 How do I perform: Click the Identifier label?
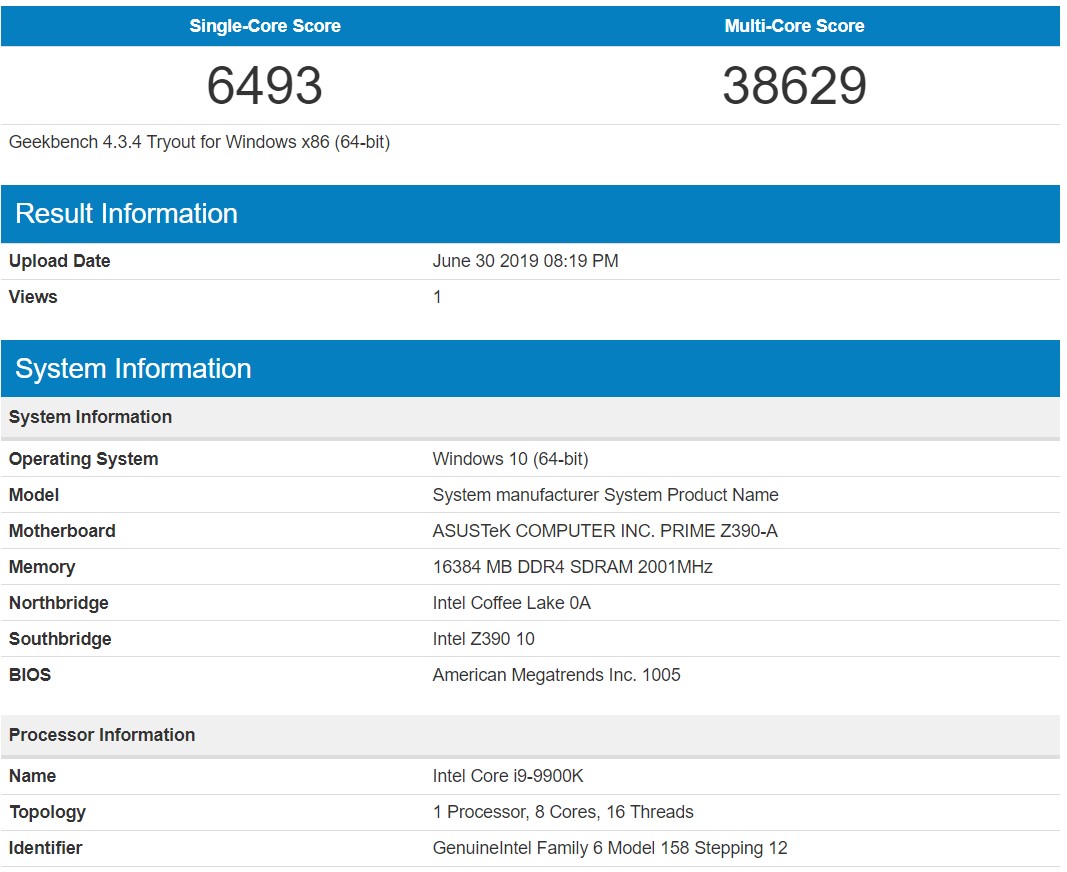(46, 848)
